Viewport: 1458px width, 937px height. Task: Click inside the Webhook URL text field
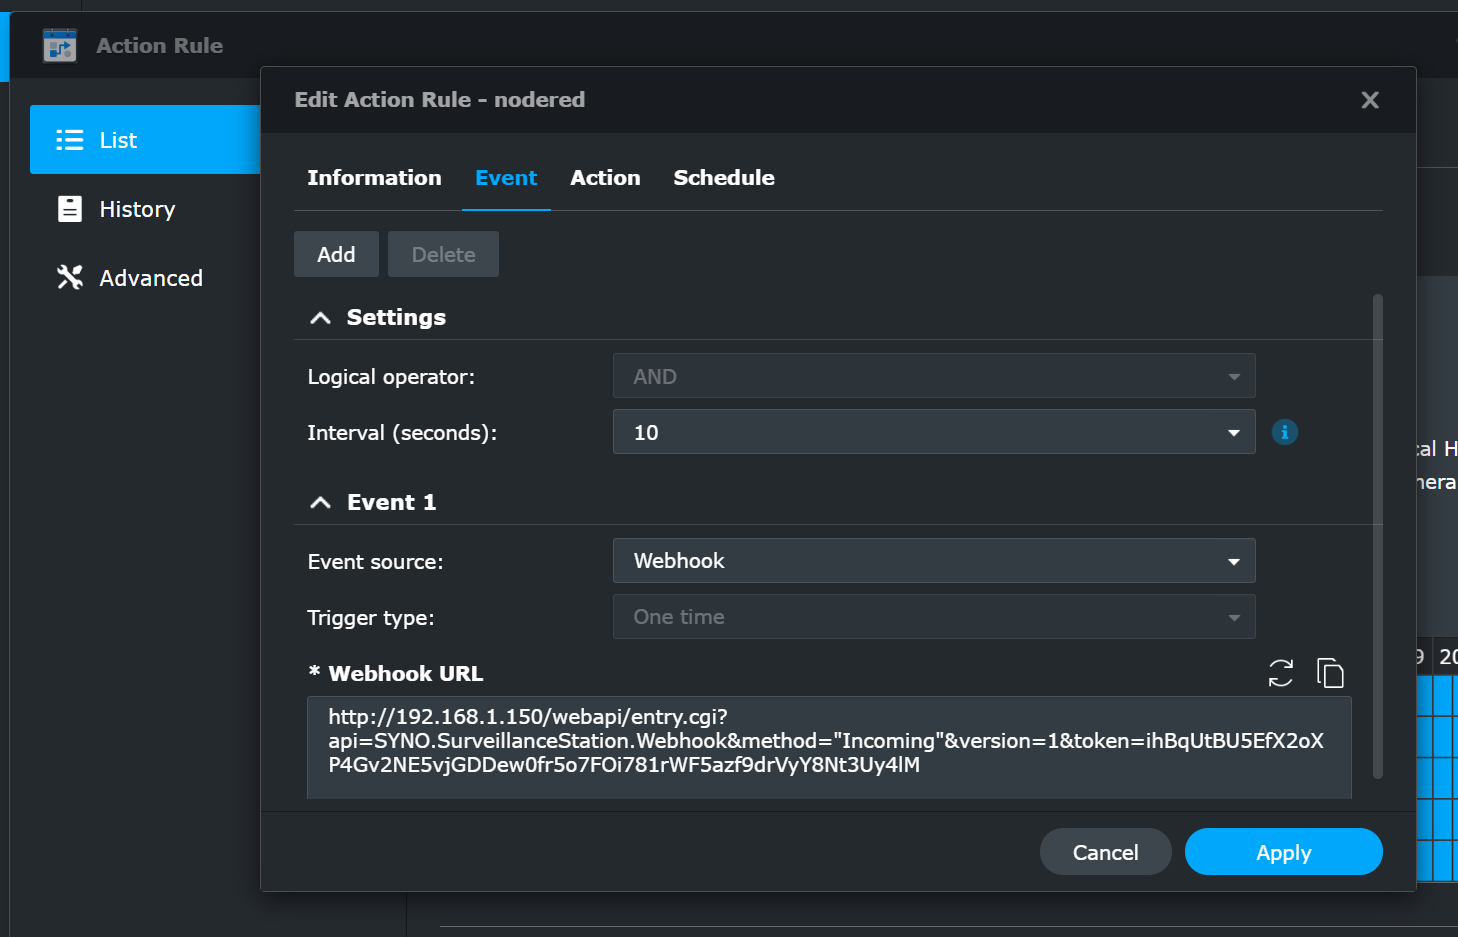point(828,745)
